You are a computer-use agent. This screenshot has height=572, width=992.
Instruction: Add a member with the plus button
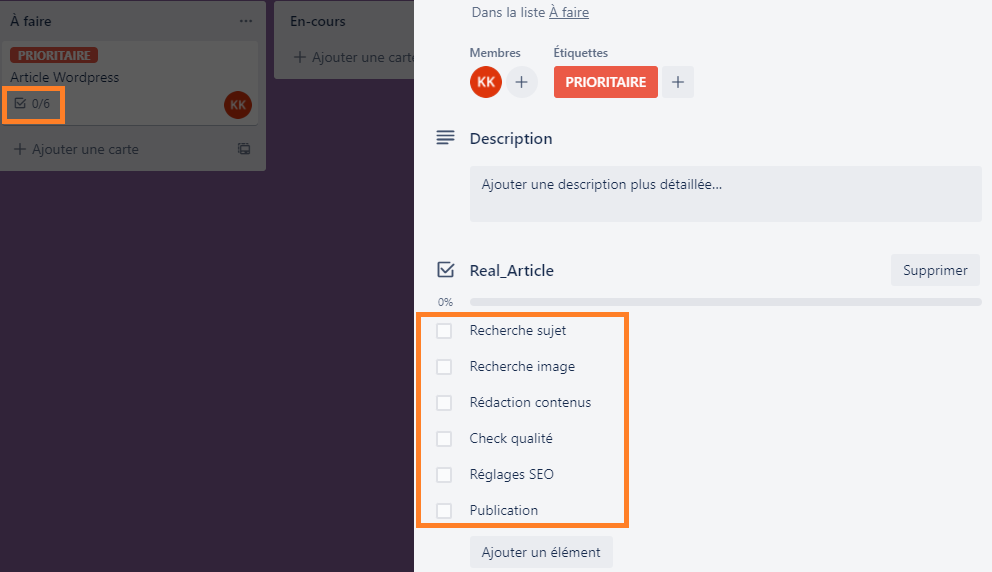tap(521, 82)
